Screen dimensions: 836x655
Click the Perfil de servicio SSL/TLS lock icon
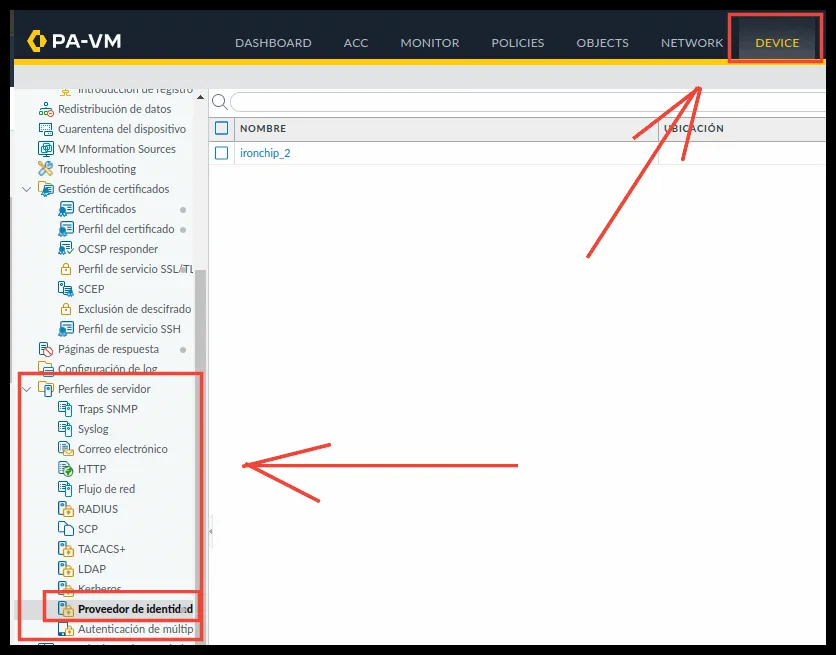click(x=66, y=269)
